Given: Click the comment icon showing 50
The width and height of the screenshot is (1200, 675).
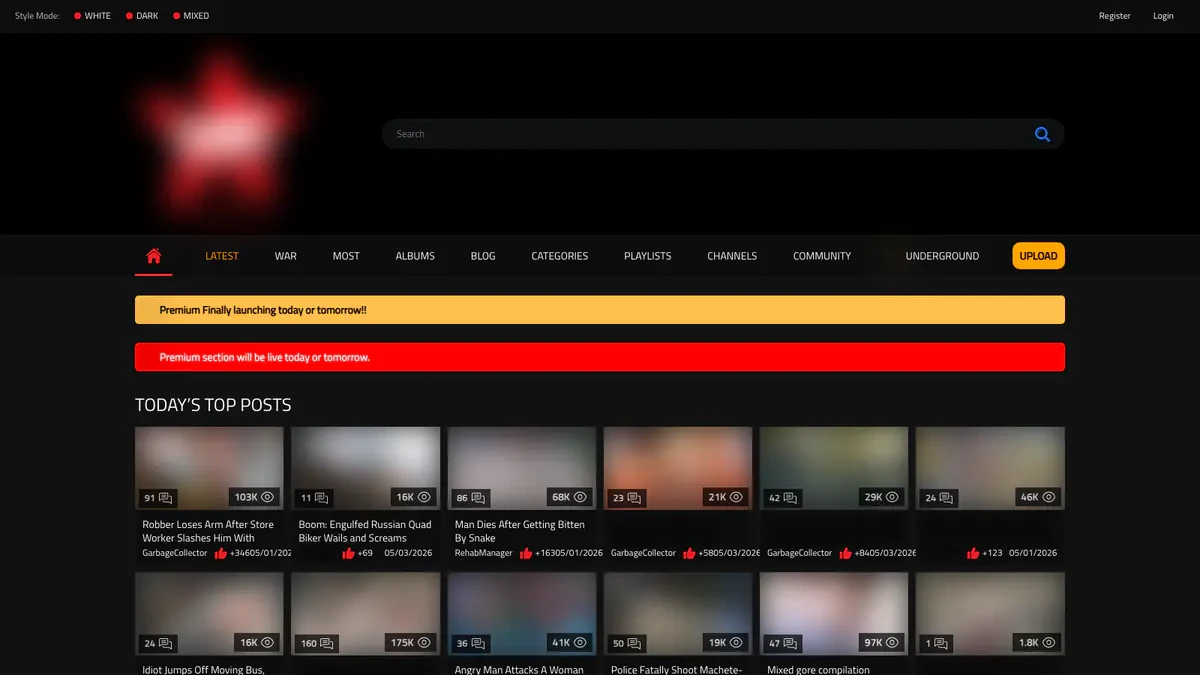Looking at the screenshot, I should 634,644.
